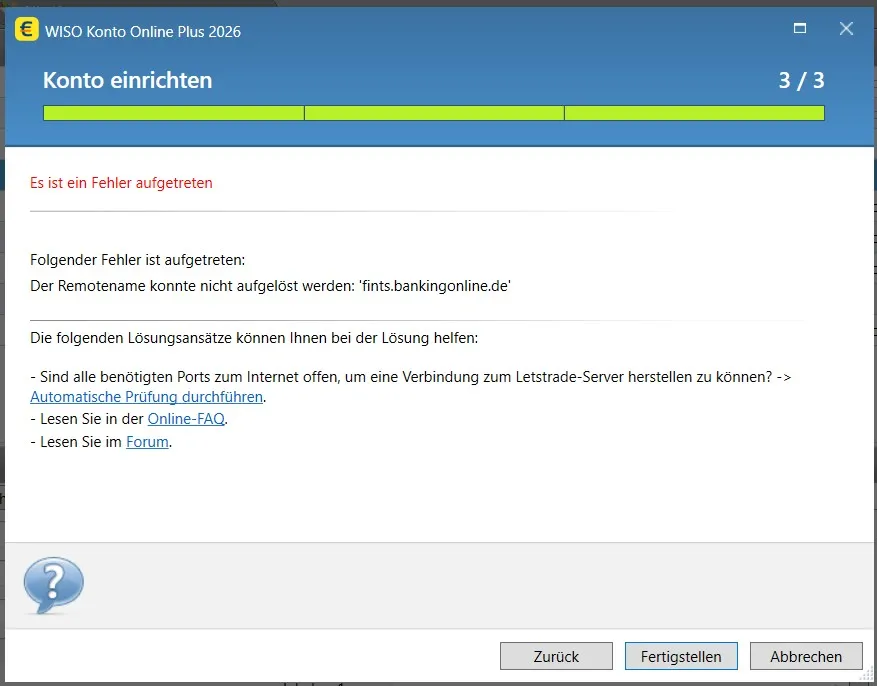Visit the Forum link
877x686 pixels.
[147, 442]
